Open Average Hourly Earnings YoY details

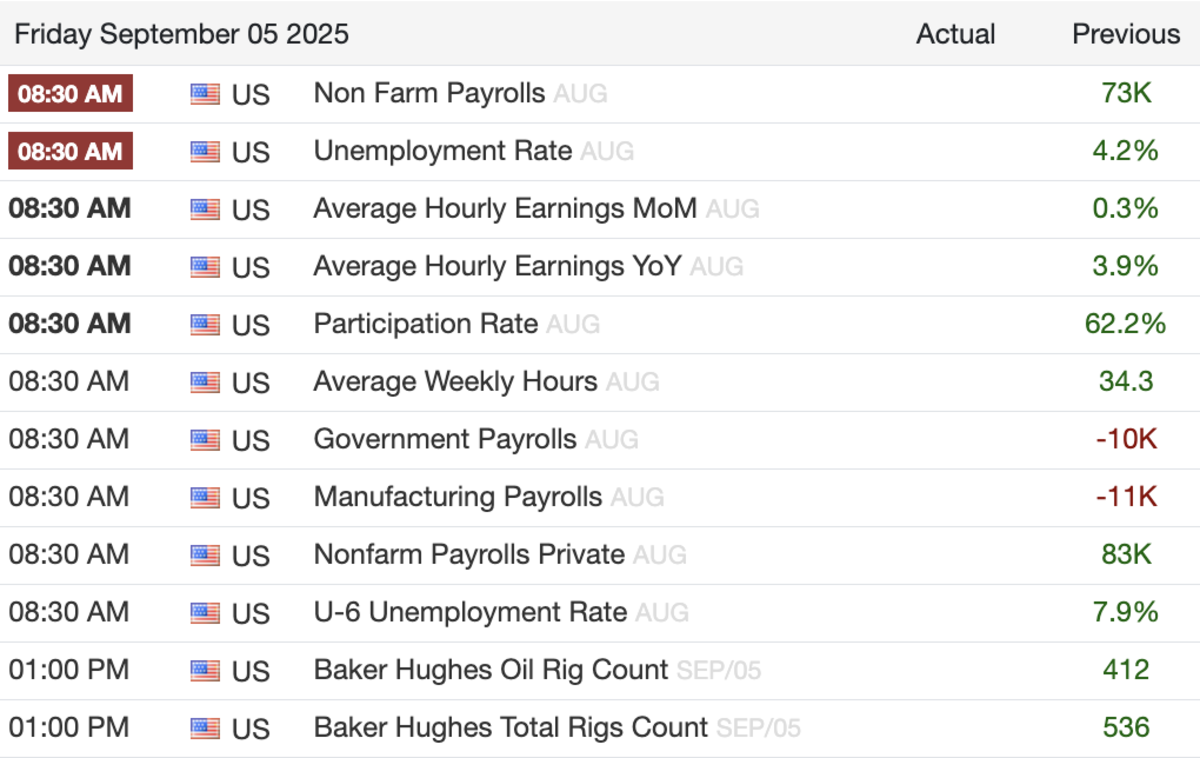tap(497, 266)
